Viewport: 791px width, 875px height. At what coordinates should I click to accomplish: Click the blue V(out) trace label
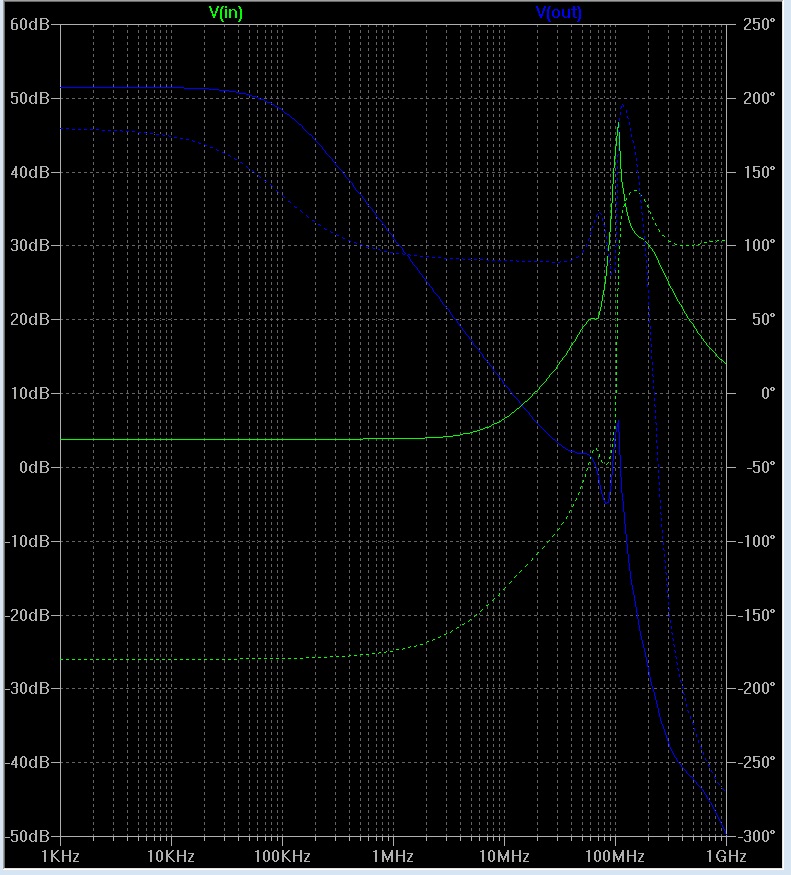559,13
